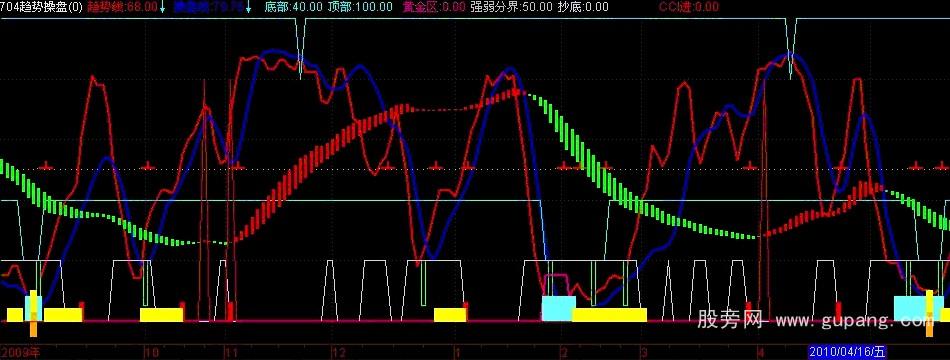Click the highlighted date 2010/04/16/五
Screen dimensions: 950x360
848,352
